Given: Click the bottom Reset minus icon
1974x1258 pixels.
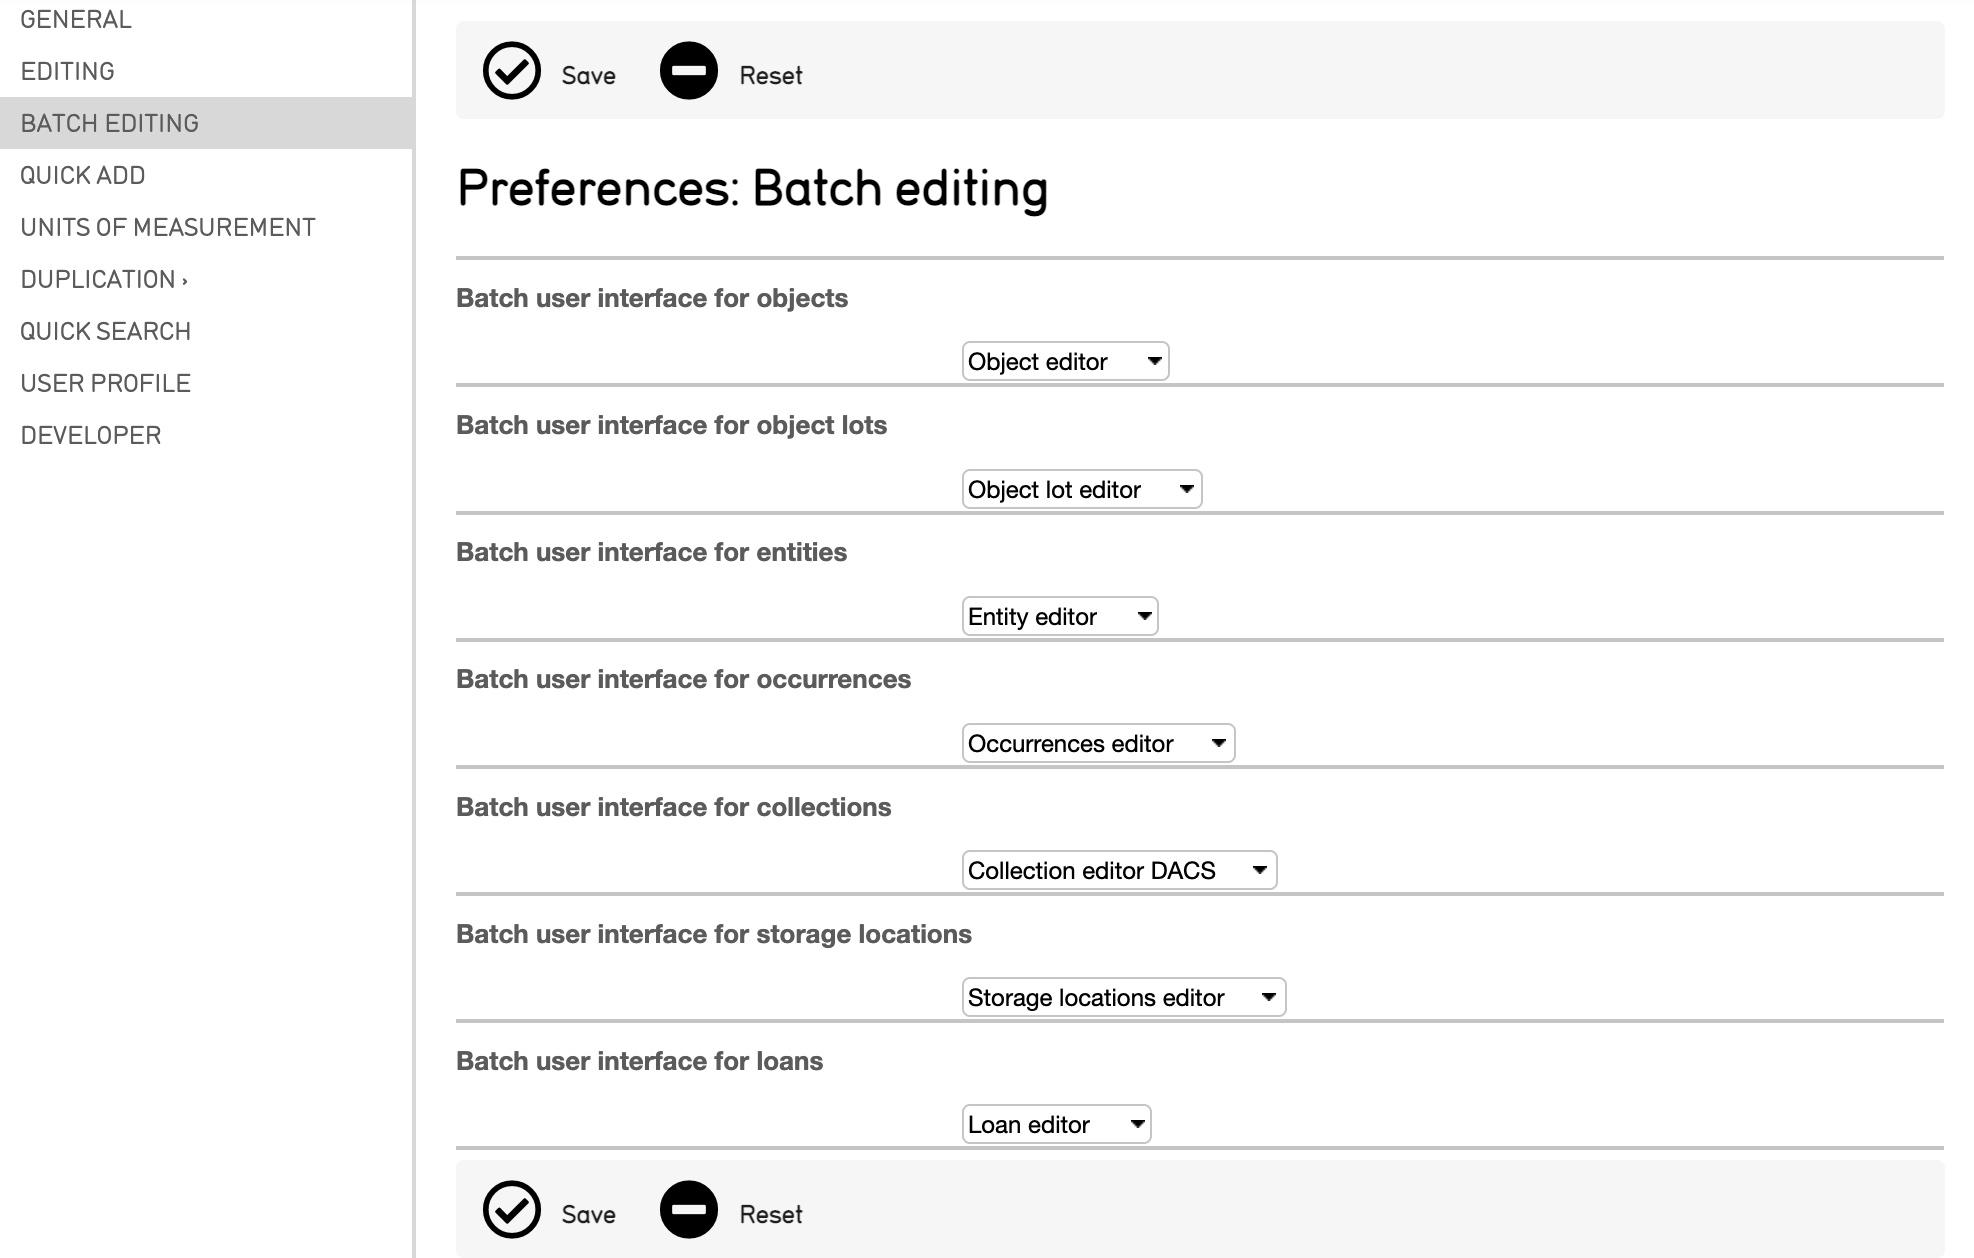Looking at the screenshot, I should 688,1210.
